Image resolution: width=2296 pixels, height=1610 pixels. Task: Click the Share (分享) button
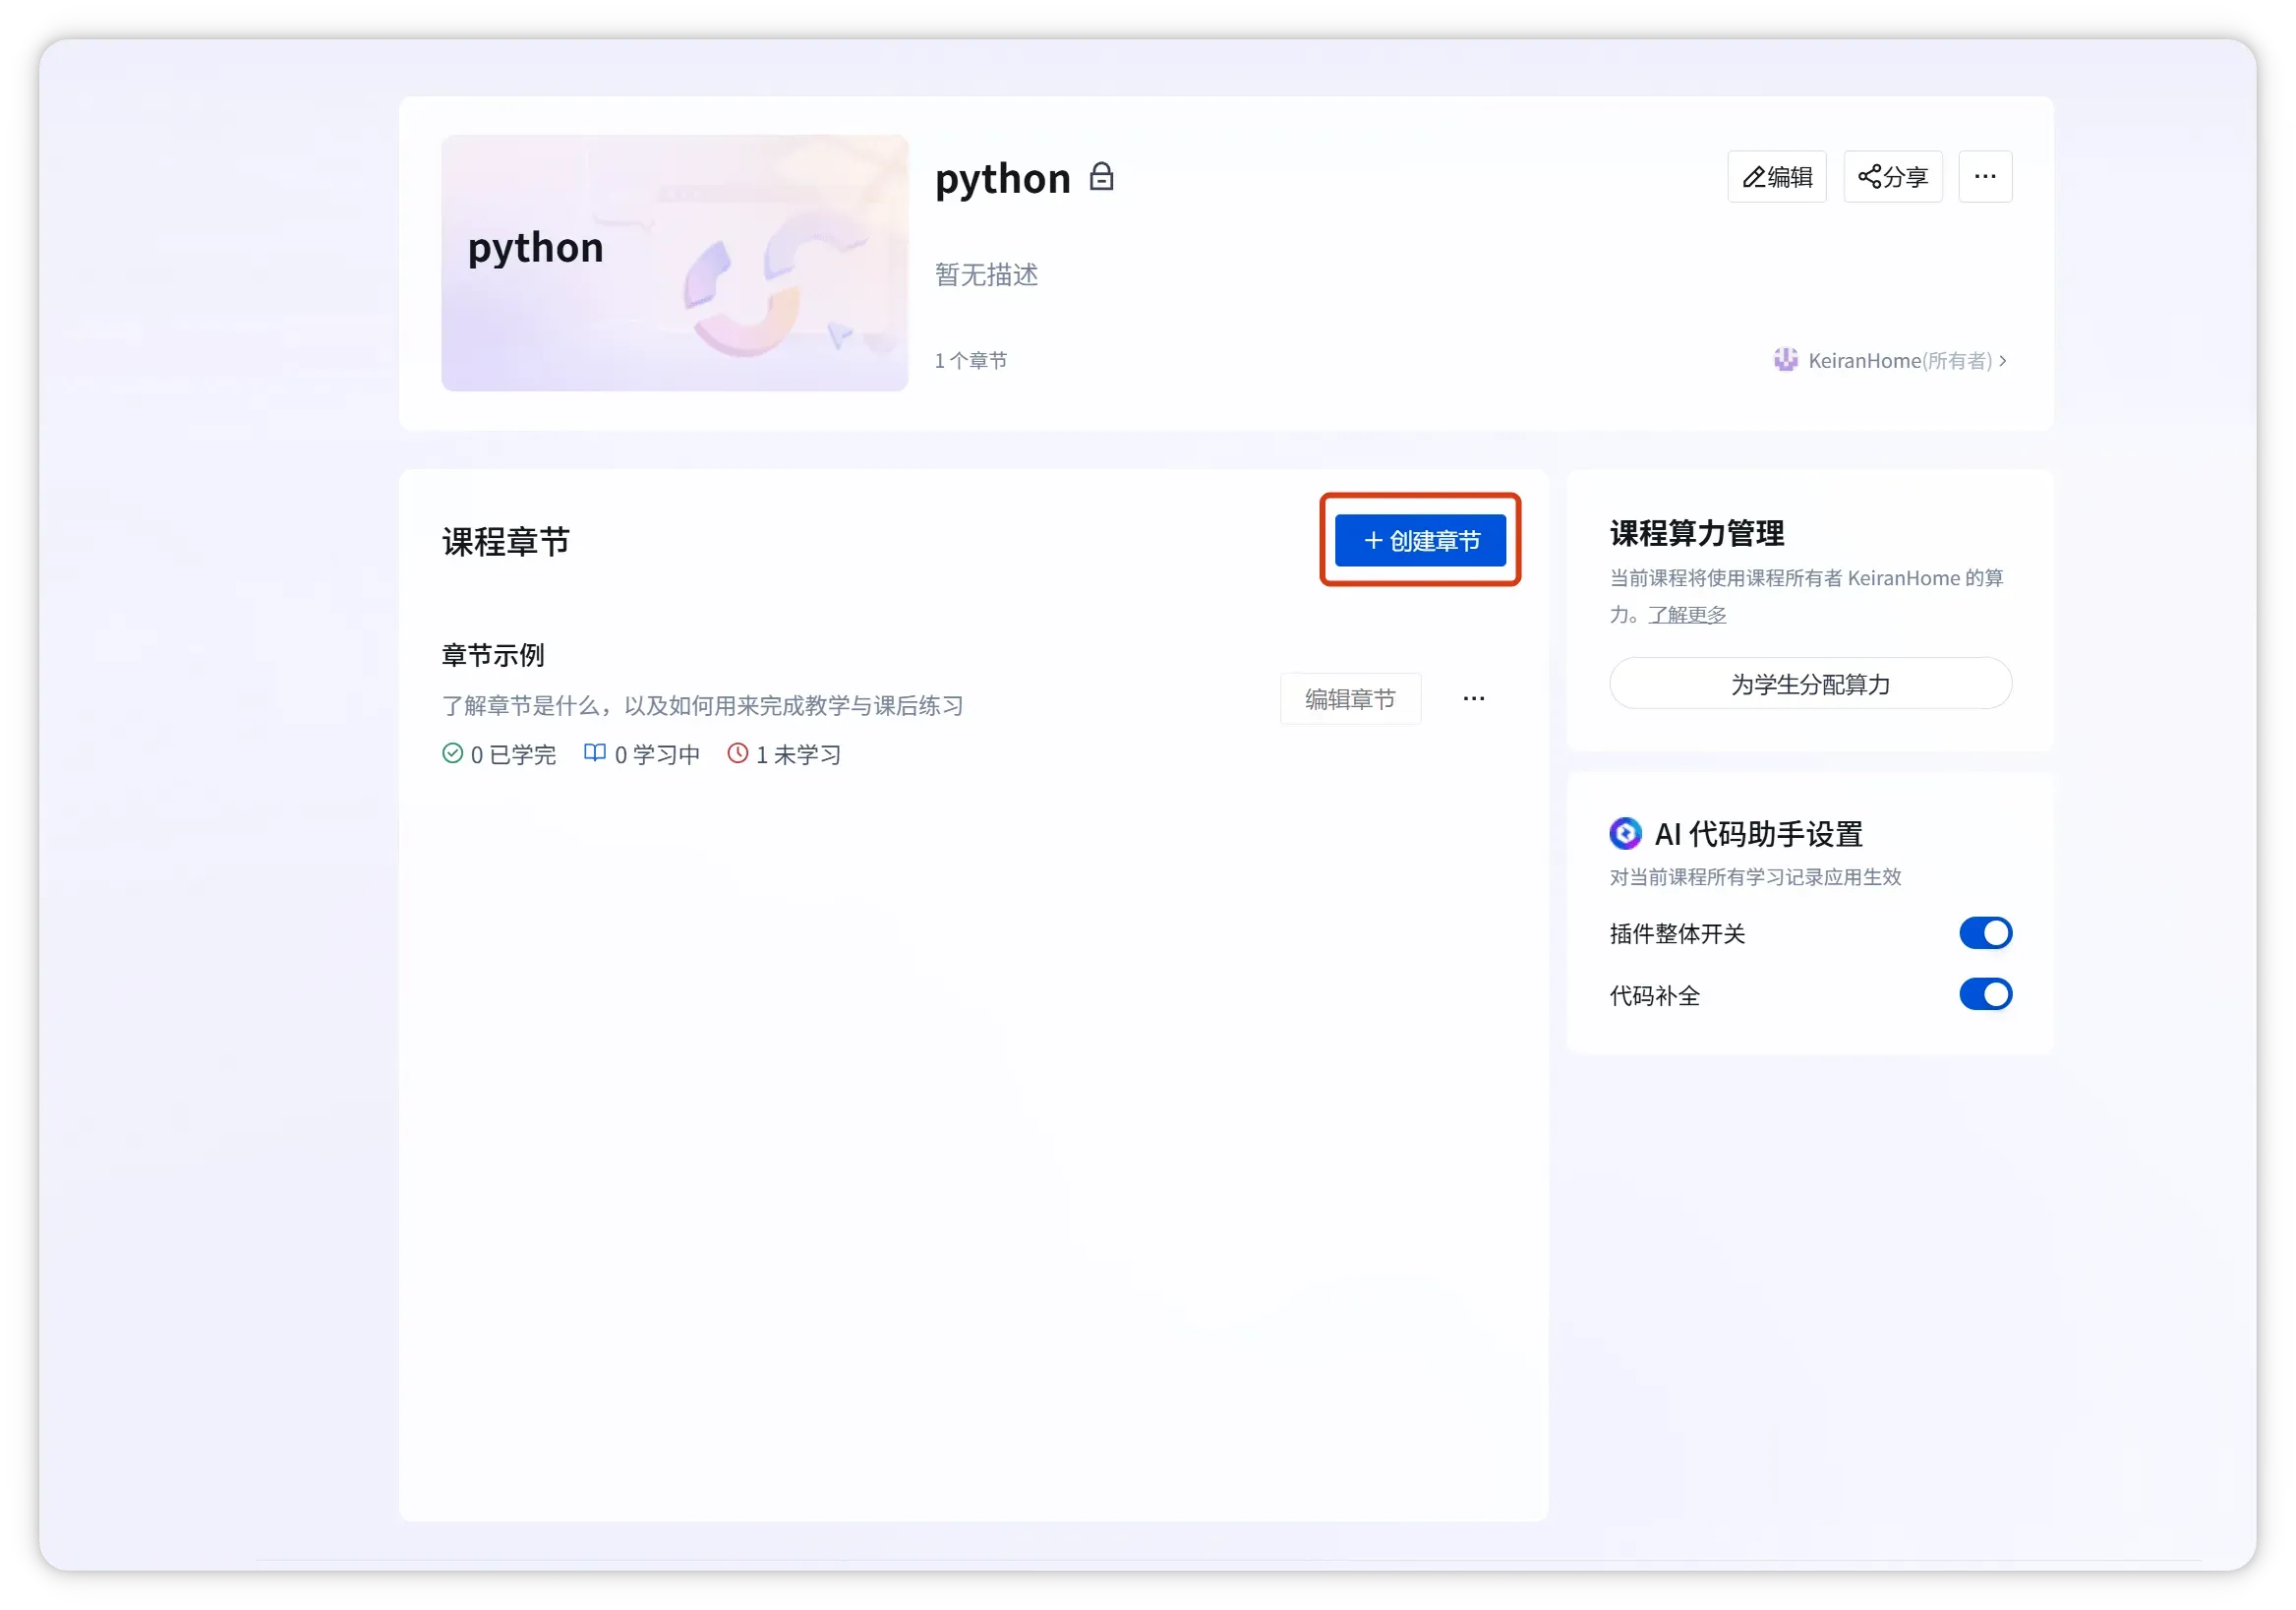pos(1892,177)
